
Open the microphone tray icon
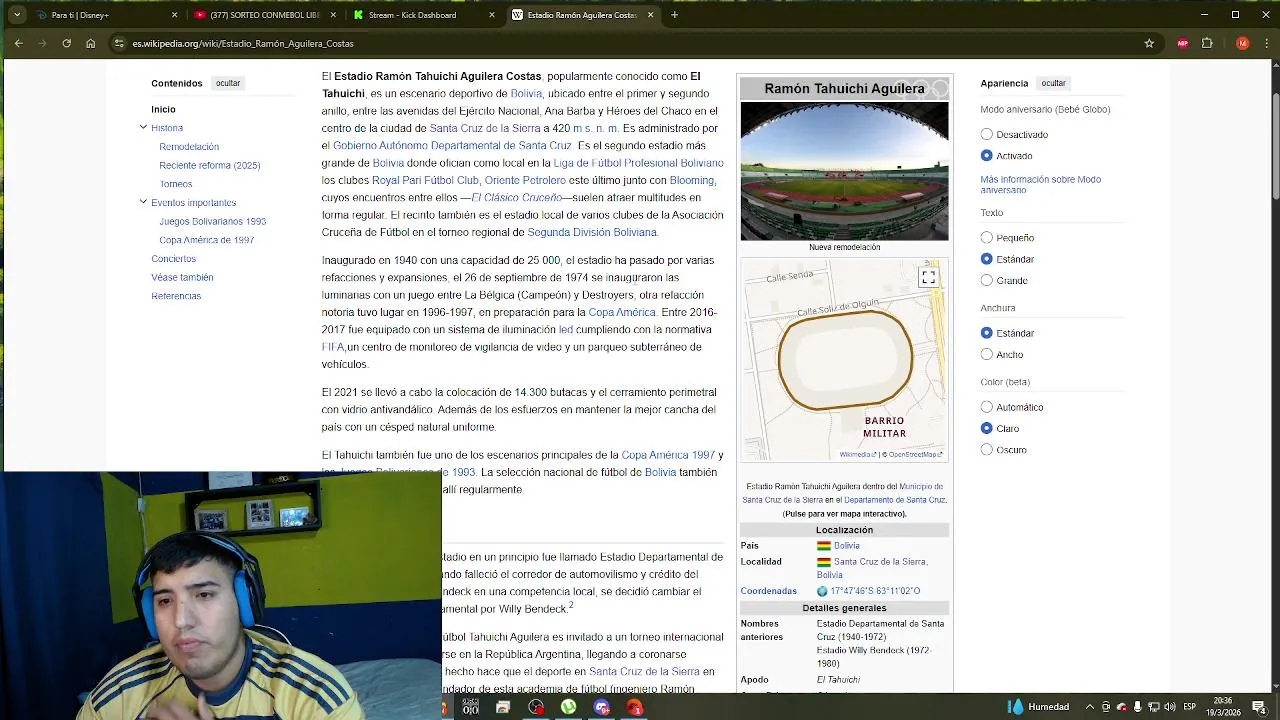point(1137,707)
